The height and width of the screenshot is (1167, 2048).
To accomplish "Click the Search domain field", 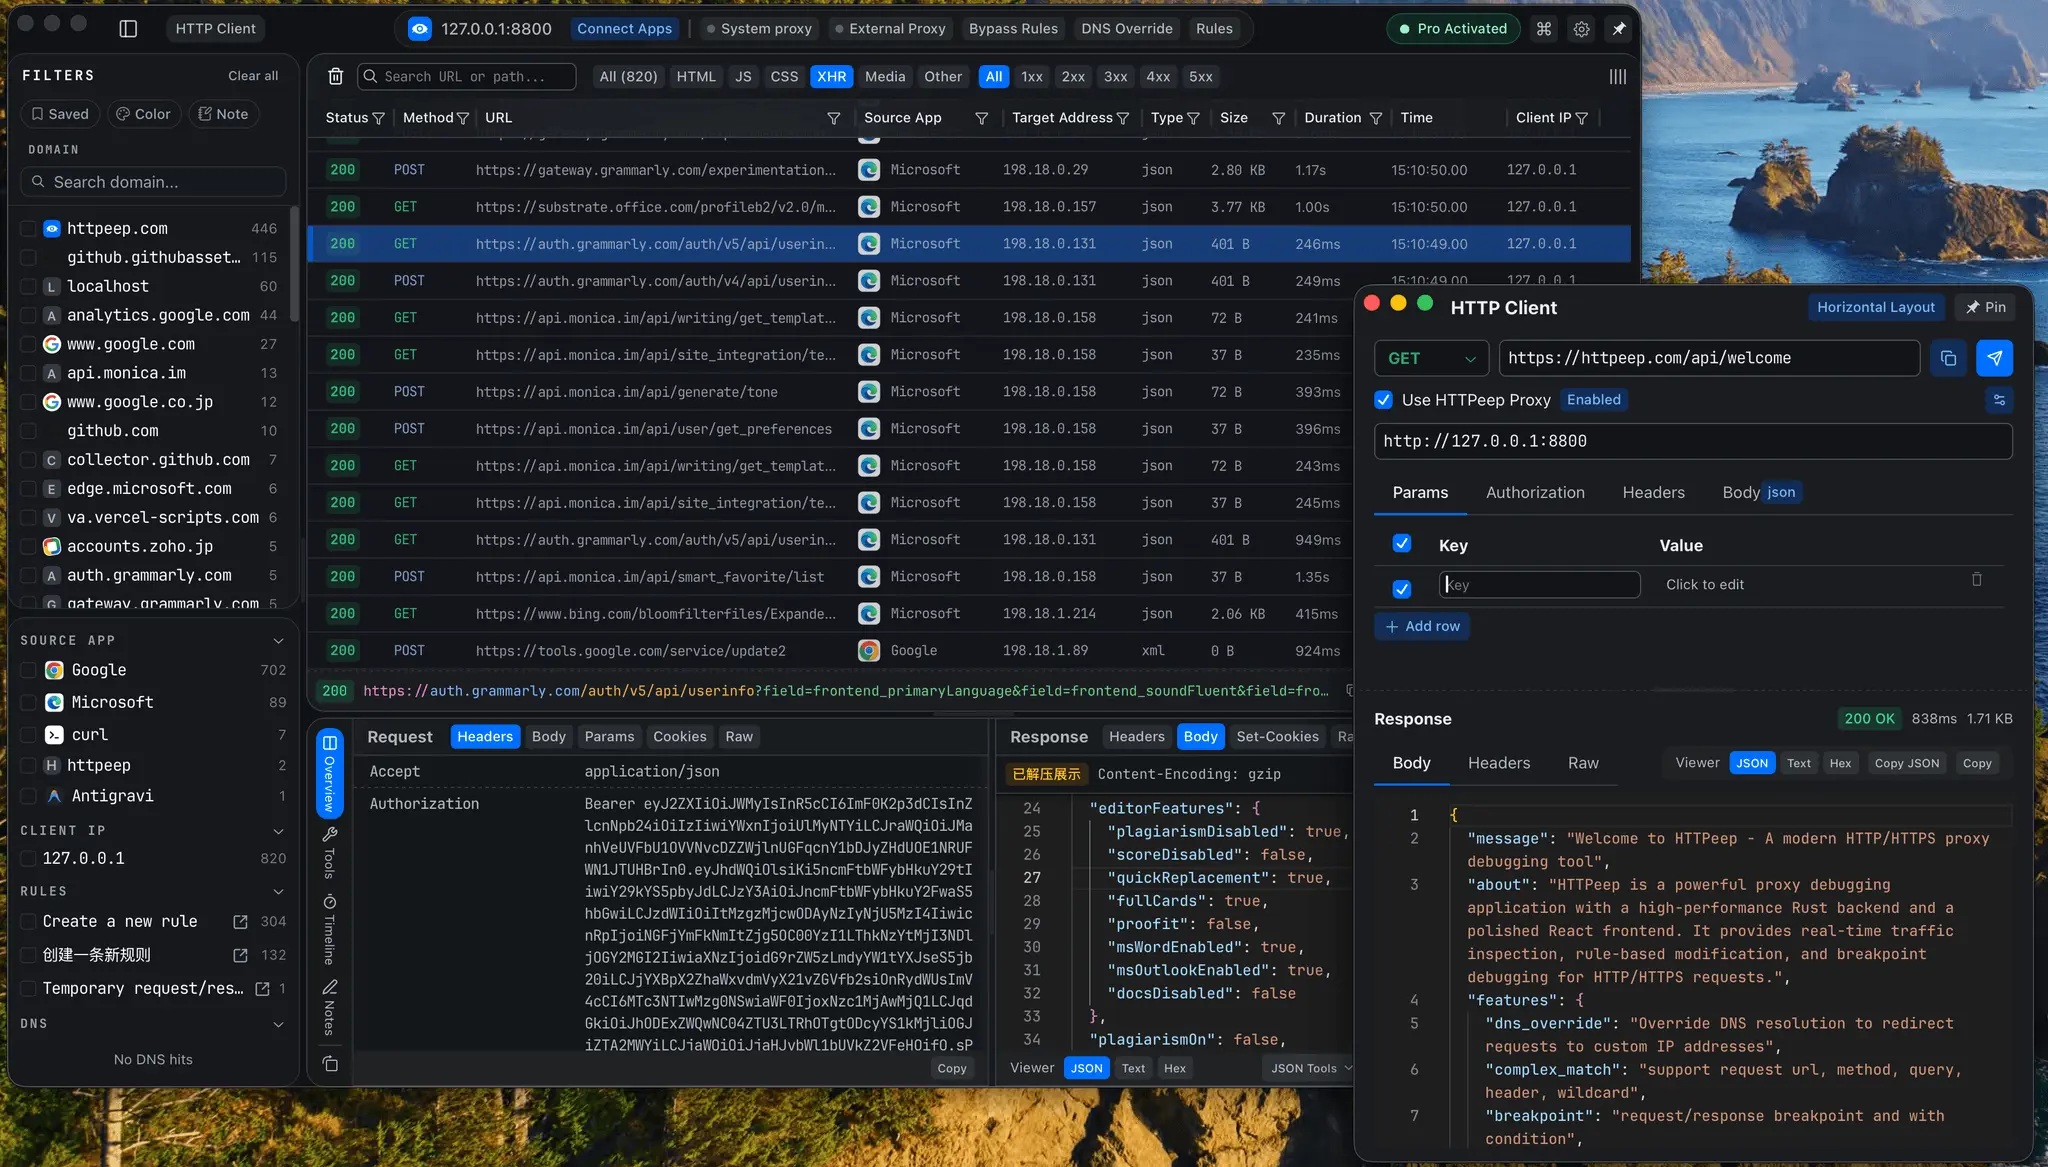I will [153, 182].
